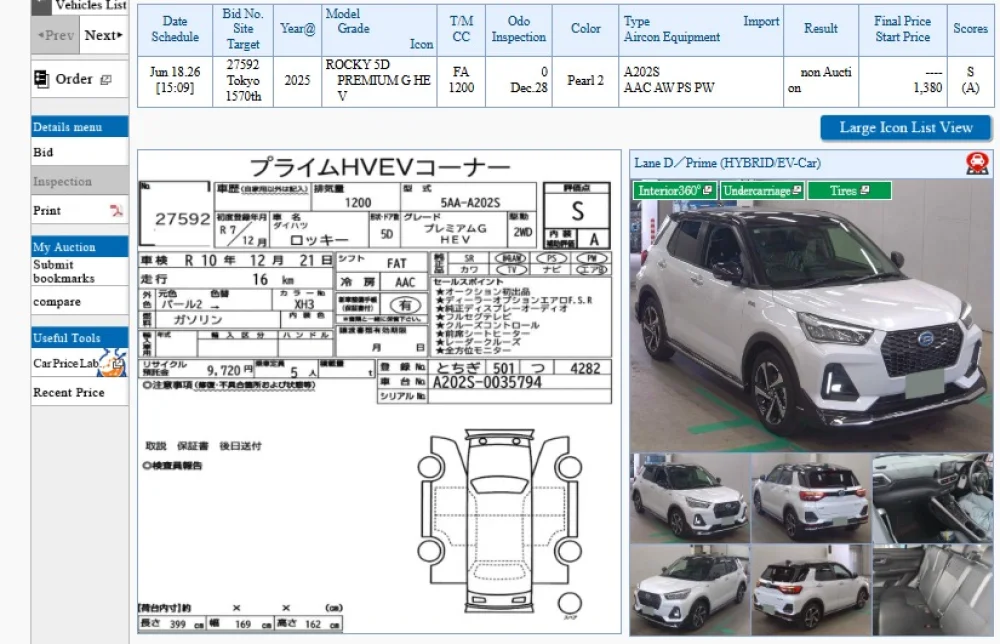The width and height of the screenshot is (1000, 644).
Task: Click the Useful Tools section header
Action: (x=80, y=338)
